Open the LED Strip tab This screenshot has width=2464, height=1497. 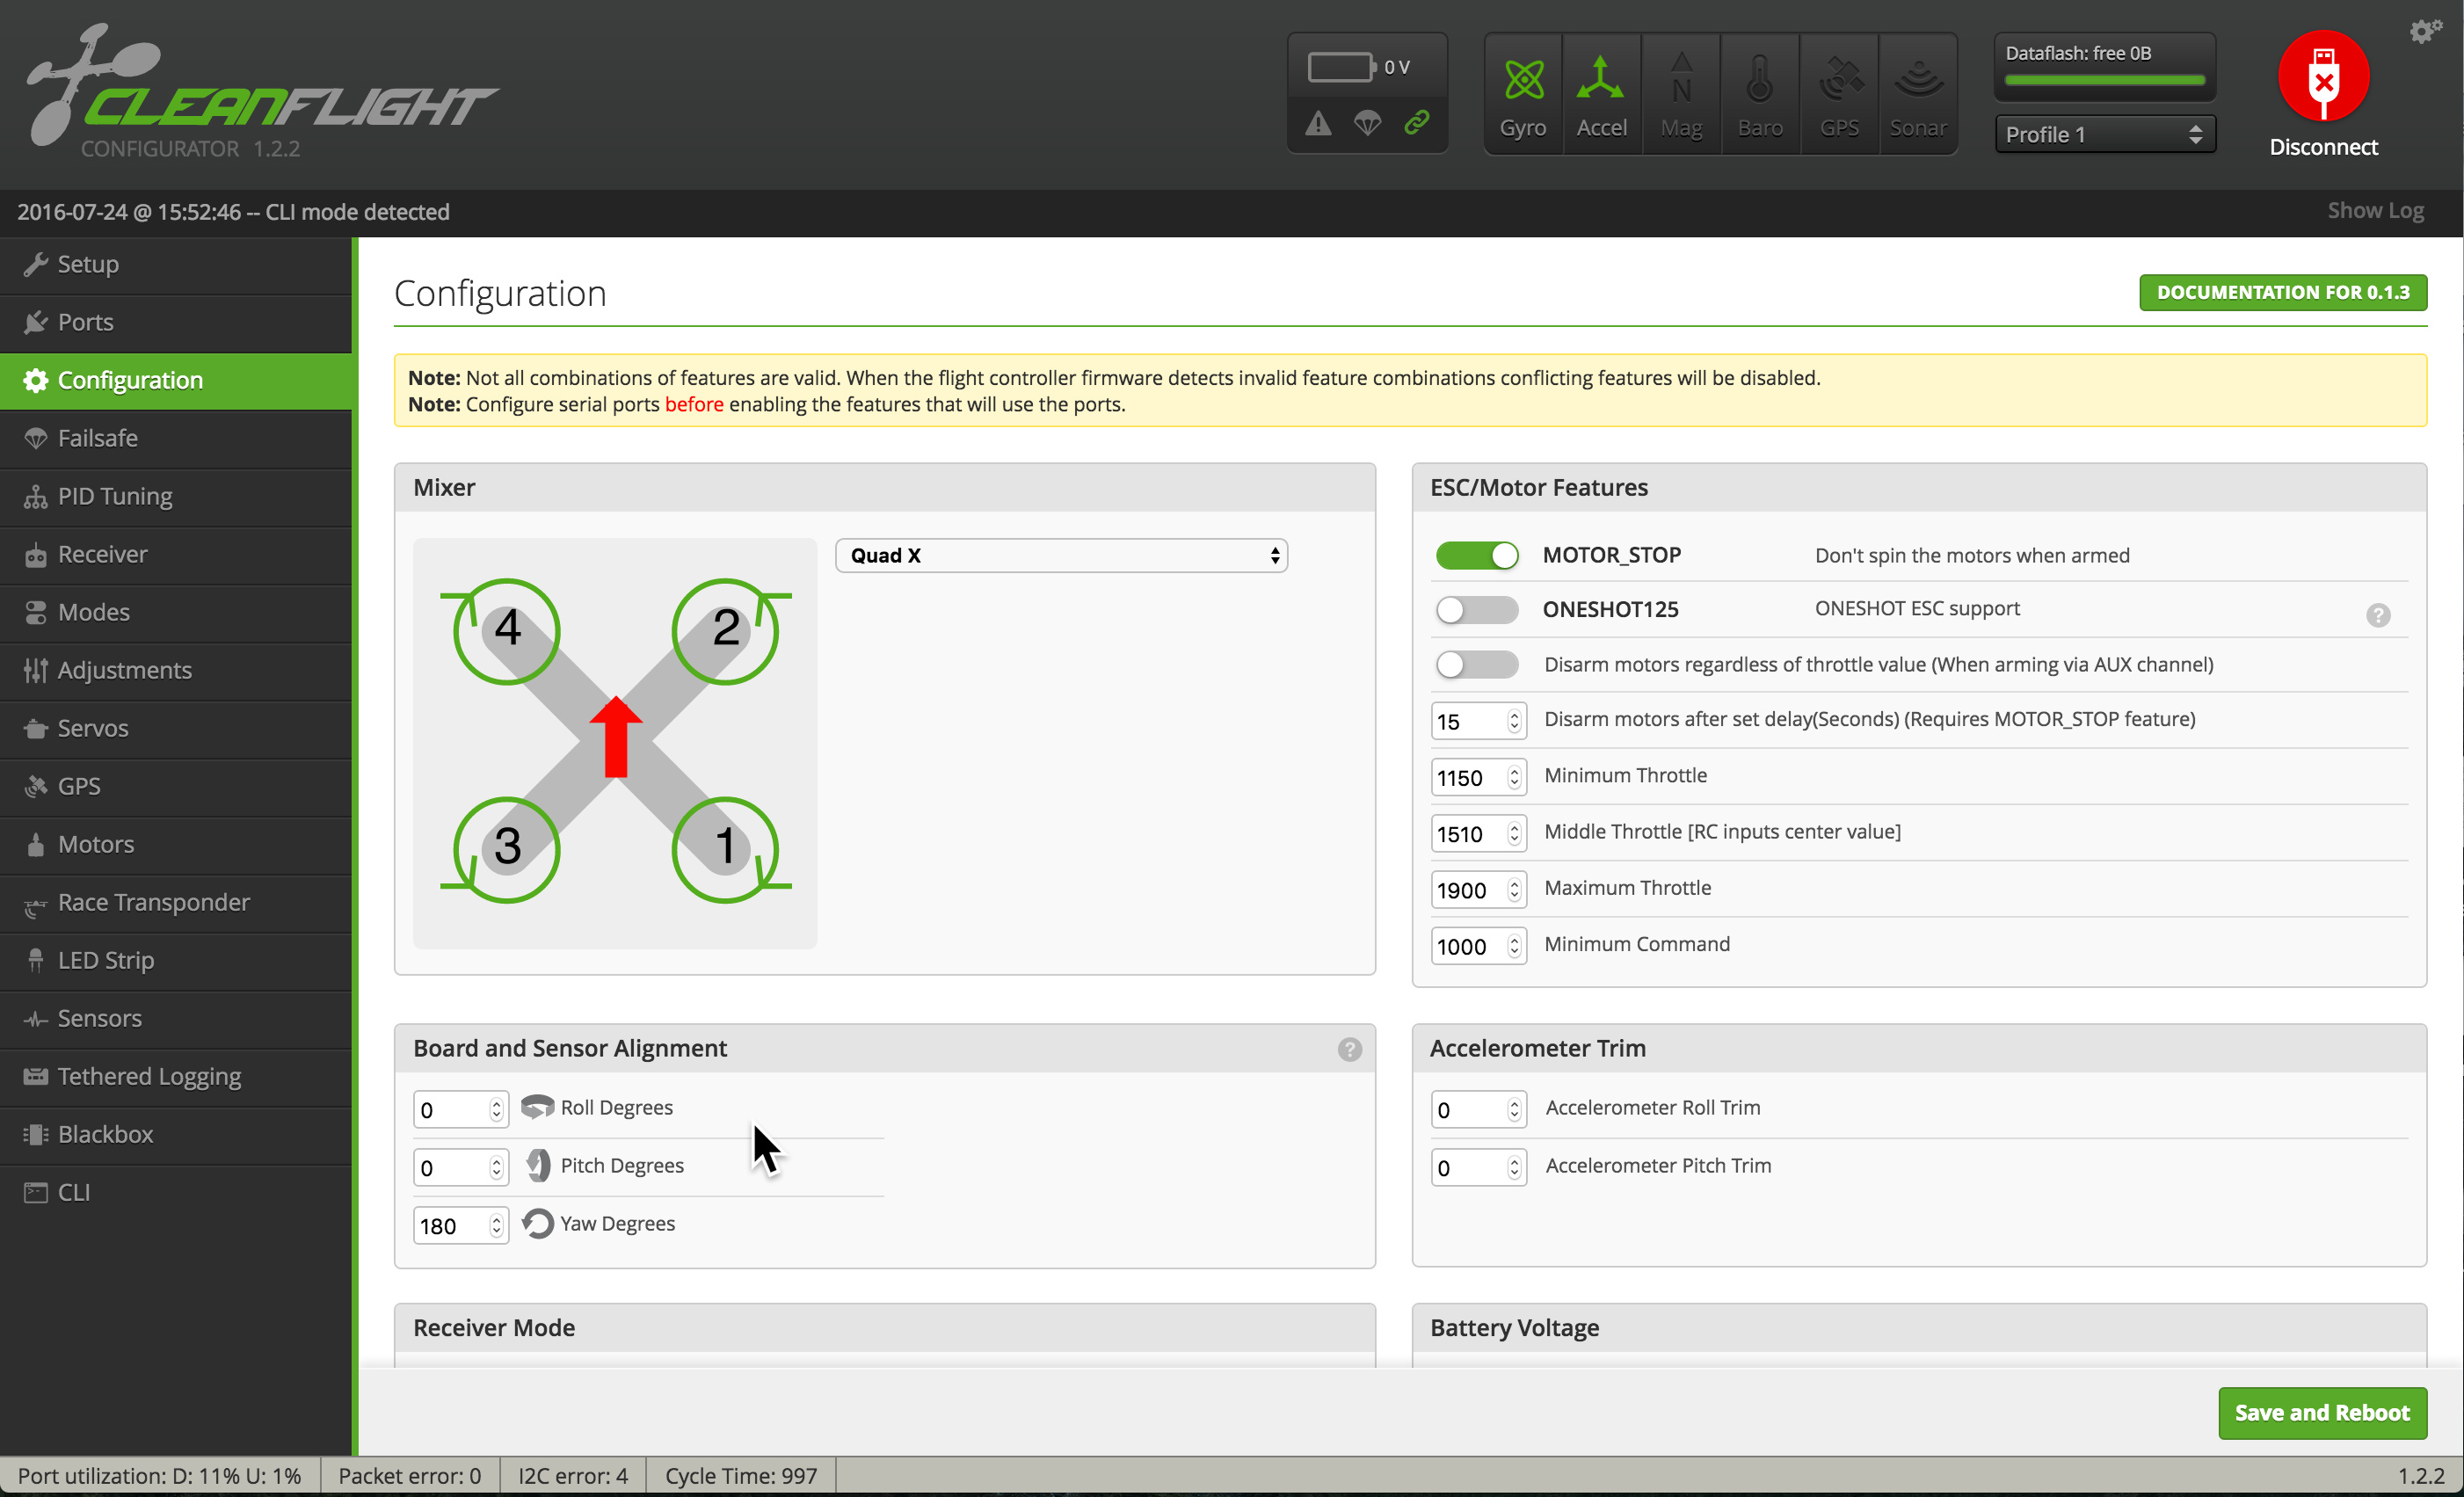176,960
